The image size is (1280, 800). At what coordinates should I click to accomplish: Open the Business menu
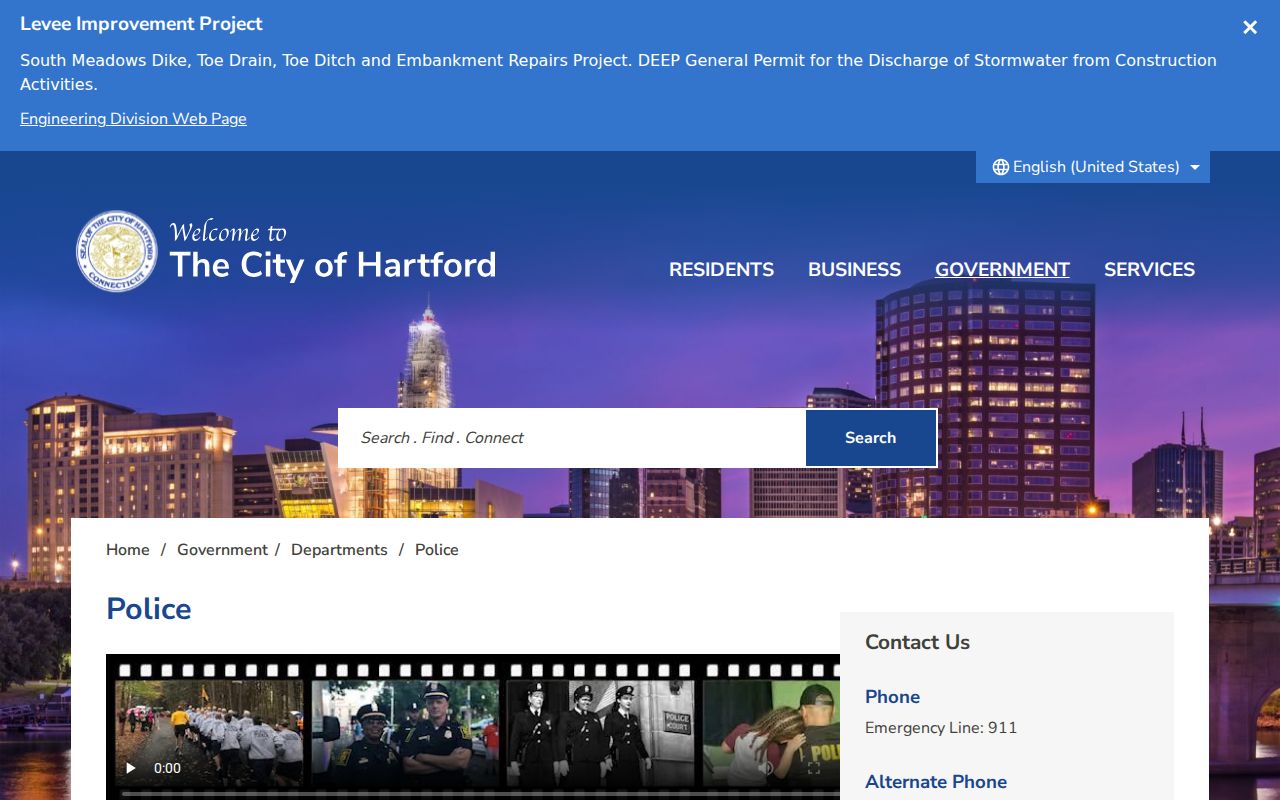pyautogui.click(x=854, y=269)
